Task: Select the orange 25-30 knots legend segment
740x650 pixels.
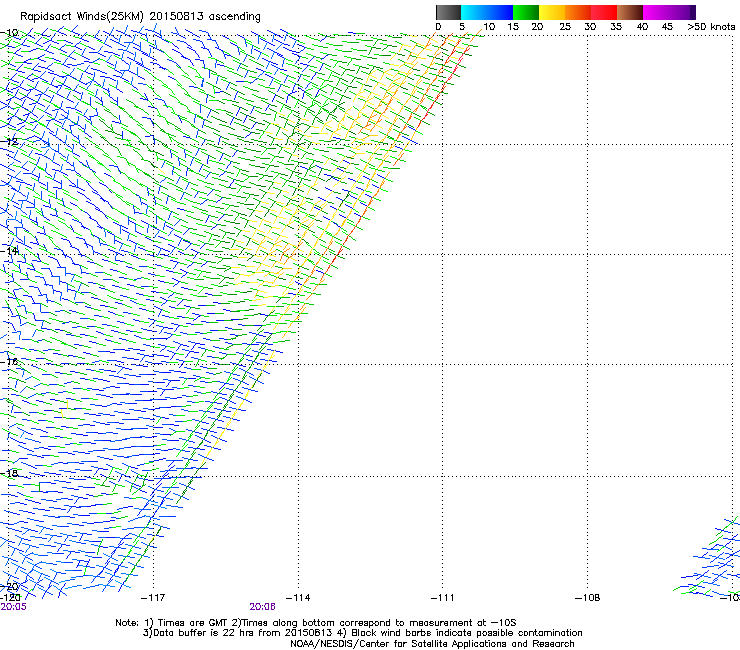Action: [578, 12]
